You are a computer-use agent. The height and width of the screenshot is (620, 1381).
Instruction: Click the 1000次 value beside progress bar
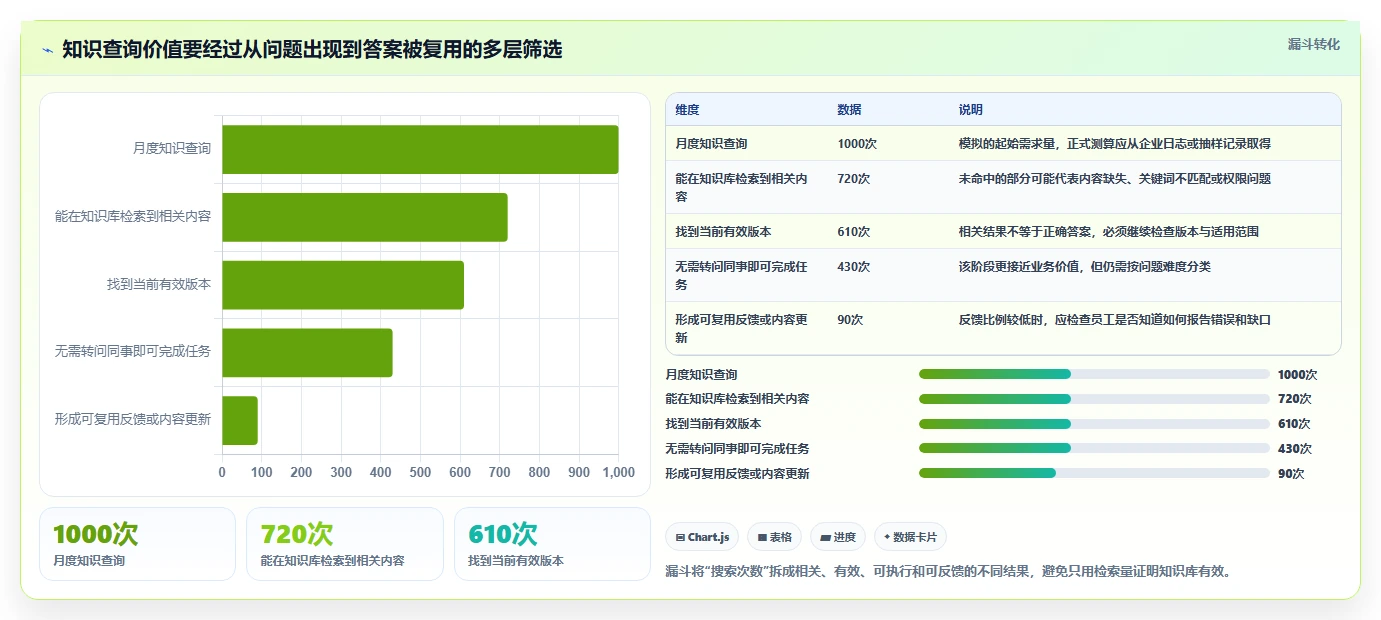click(1297, 374)
